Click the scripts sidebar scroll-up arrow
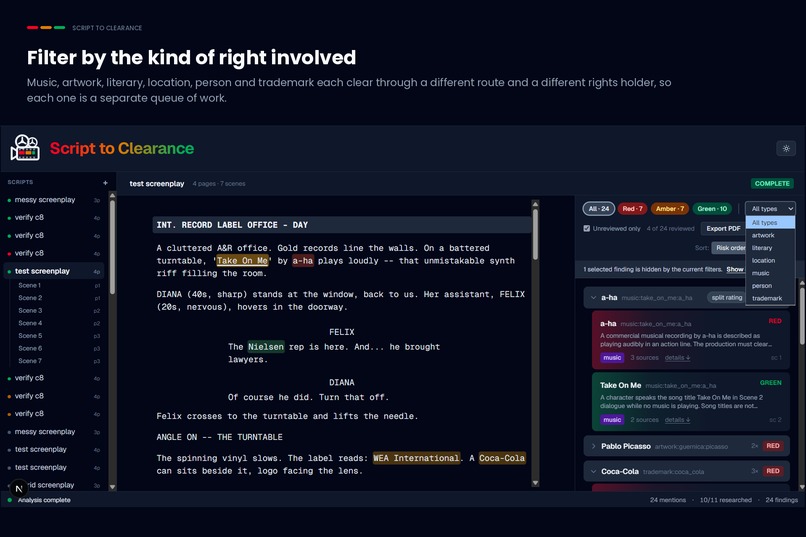 [x=113, y=195]
